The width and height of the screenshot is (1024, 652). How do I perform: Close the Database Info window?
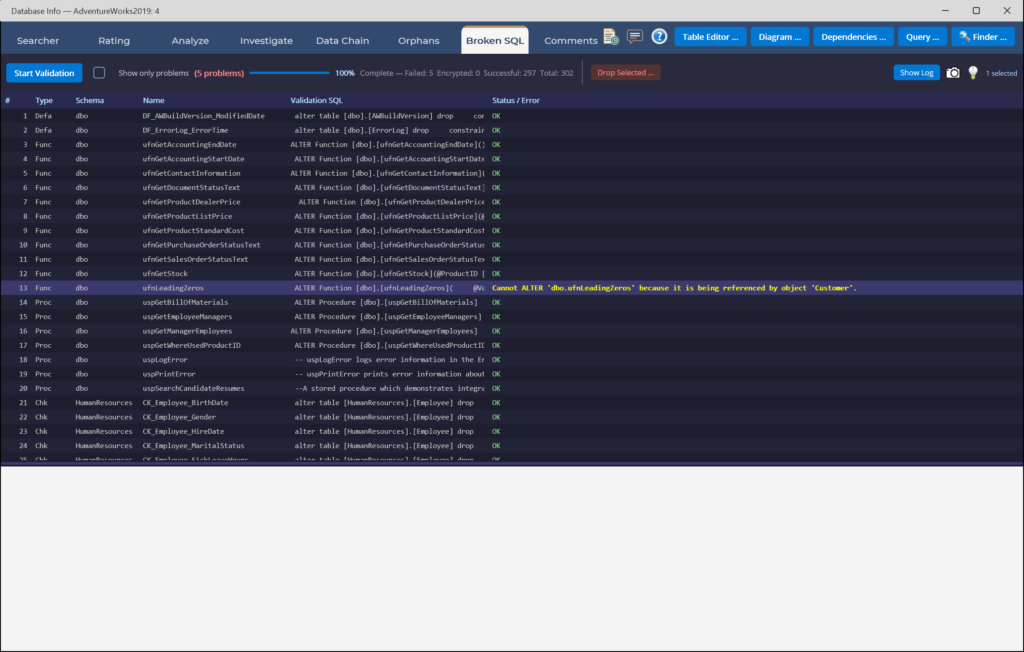coord(1006,10)
